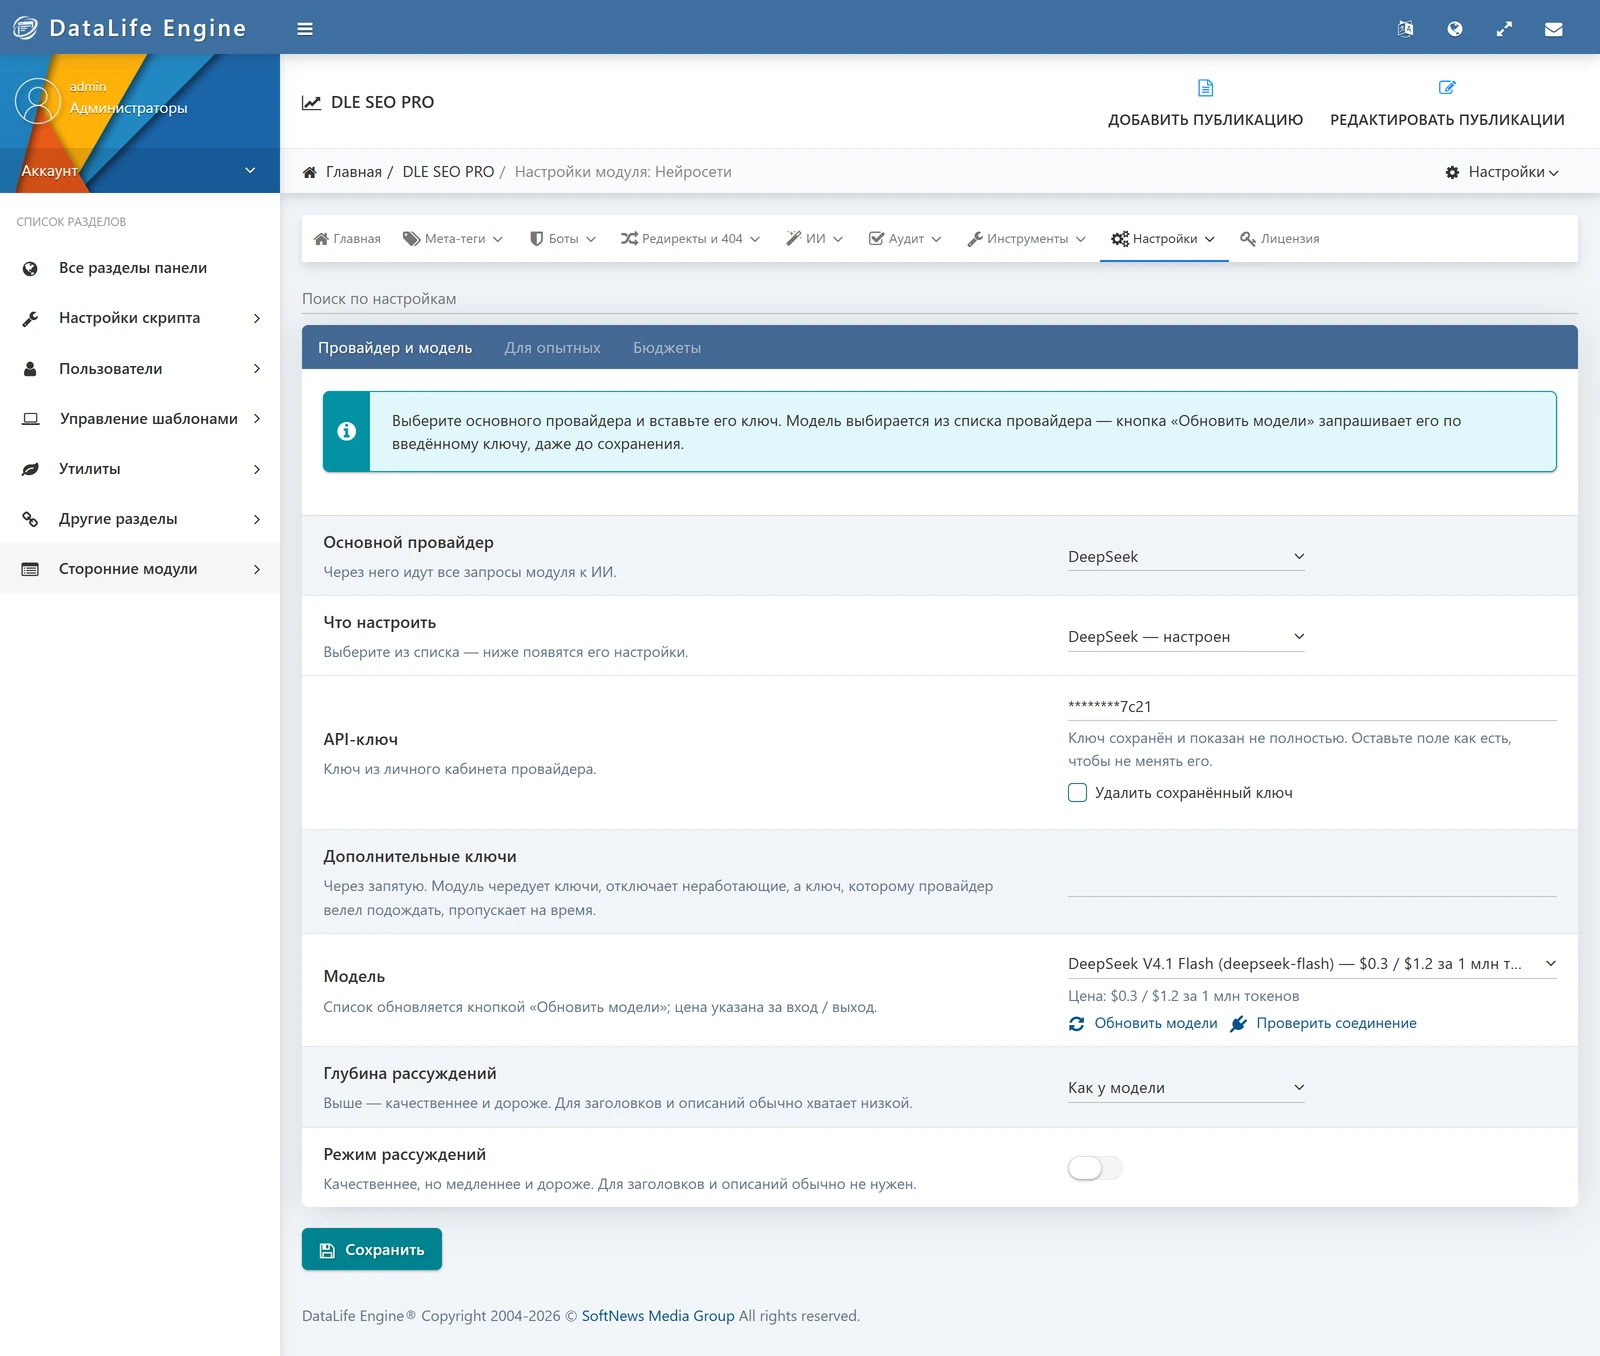Click the DLE SEO PRO breadcrumb link
Image resolution: width=1600 pixels, height=1356 pixels.
tap(448, 172)
